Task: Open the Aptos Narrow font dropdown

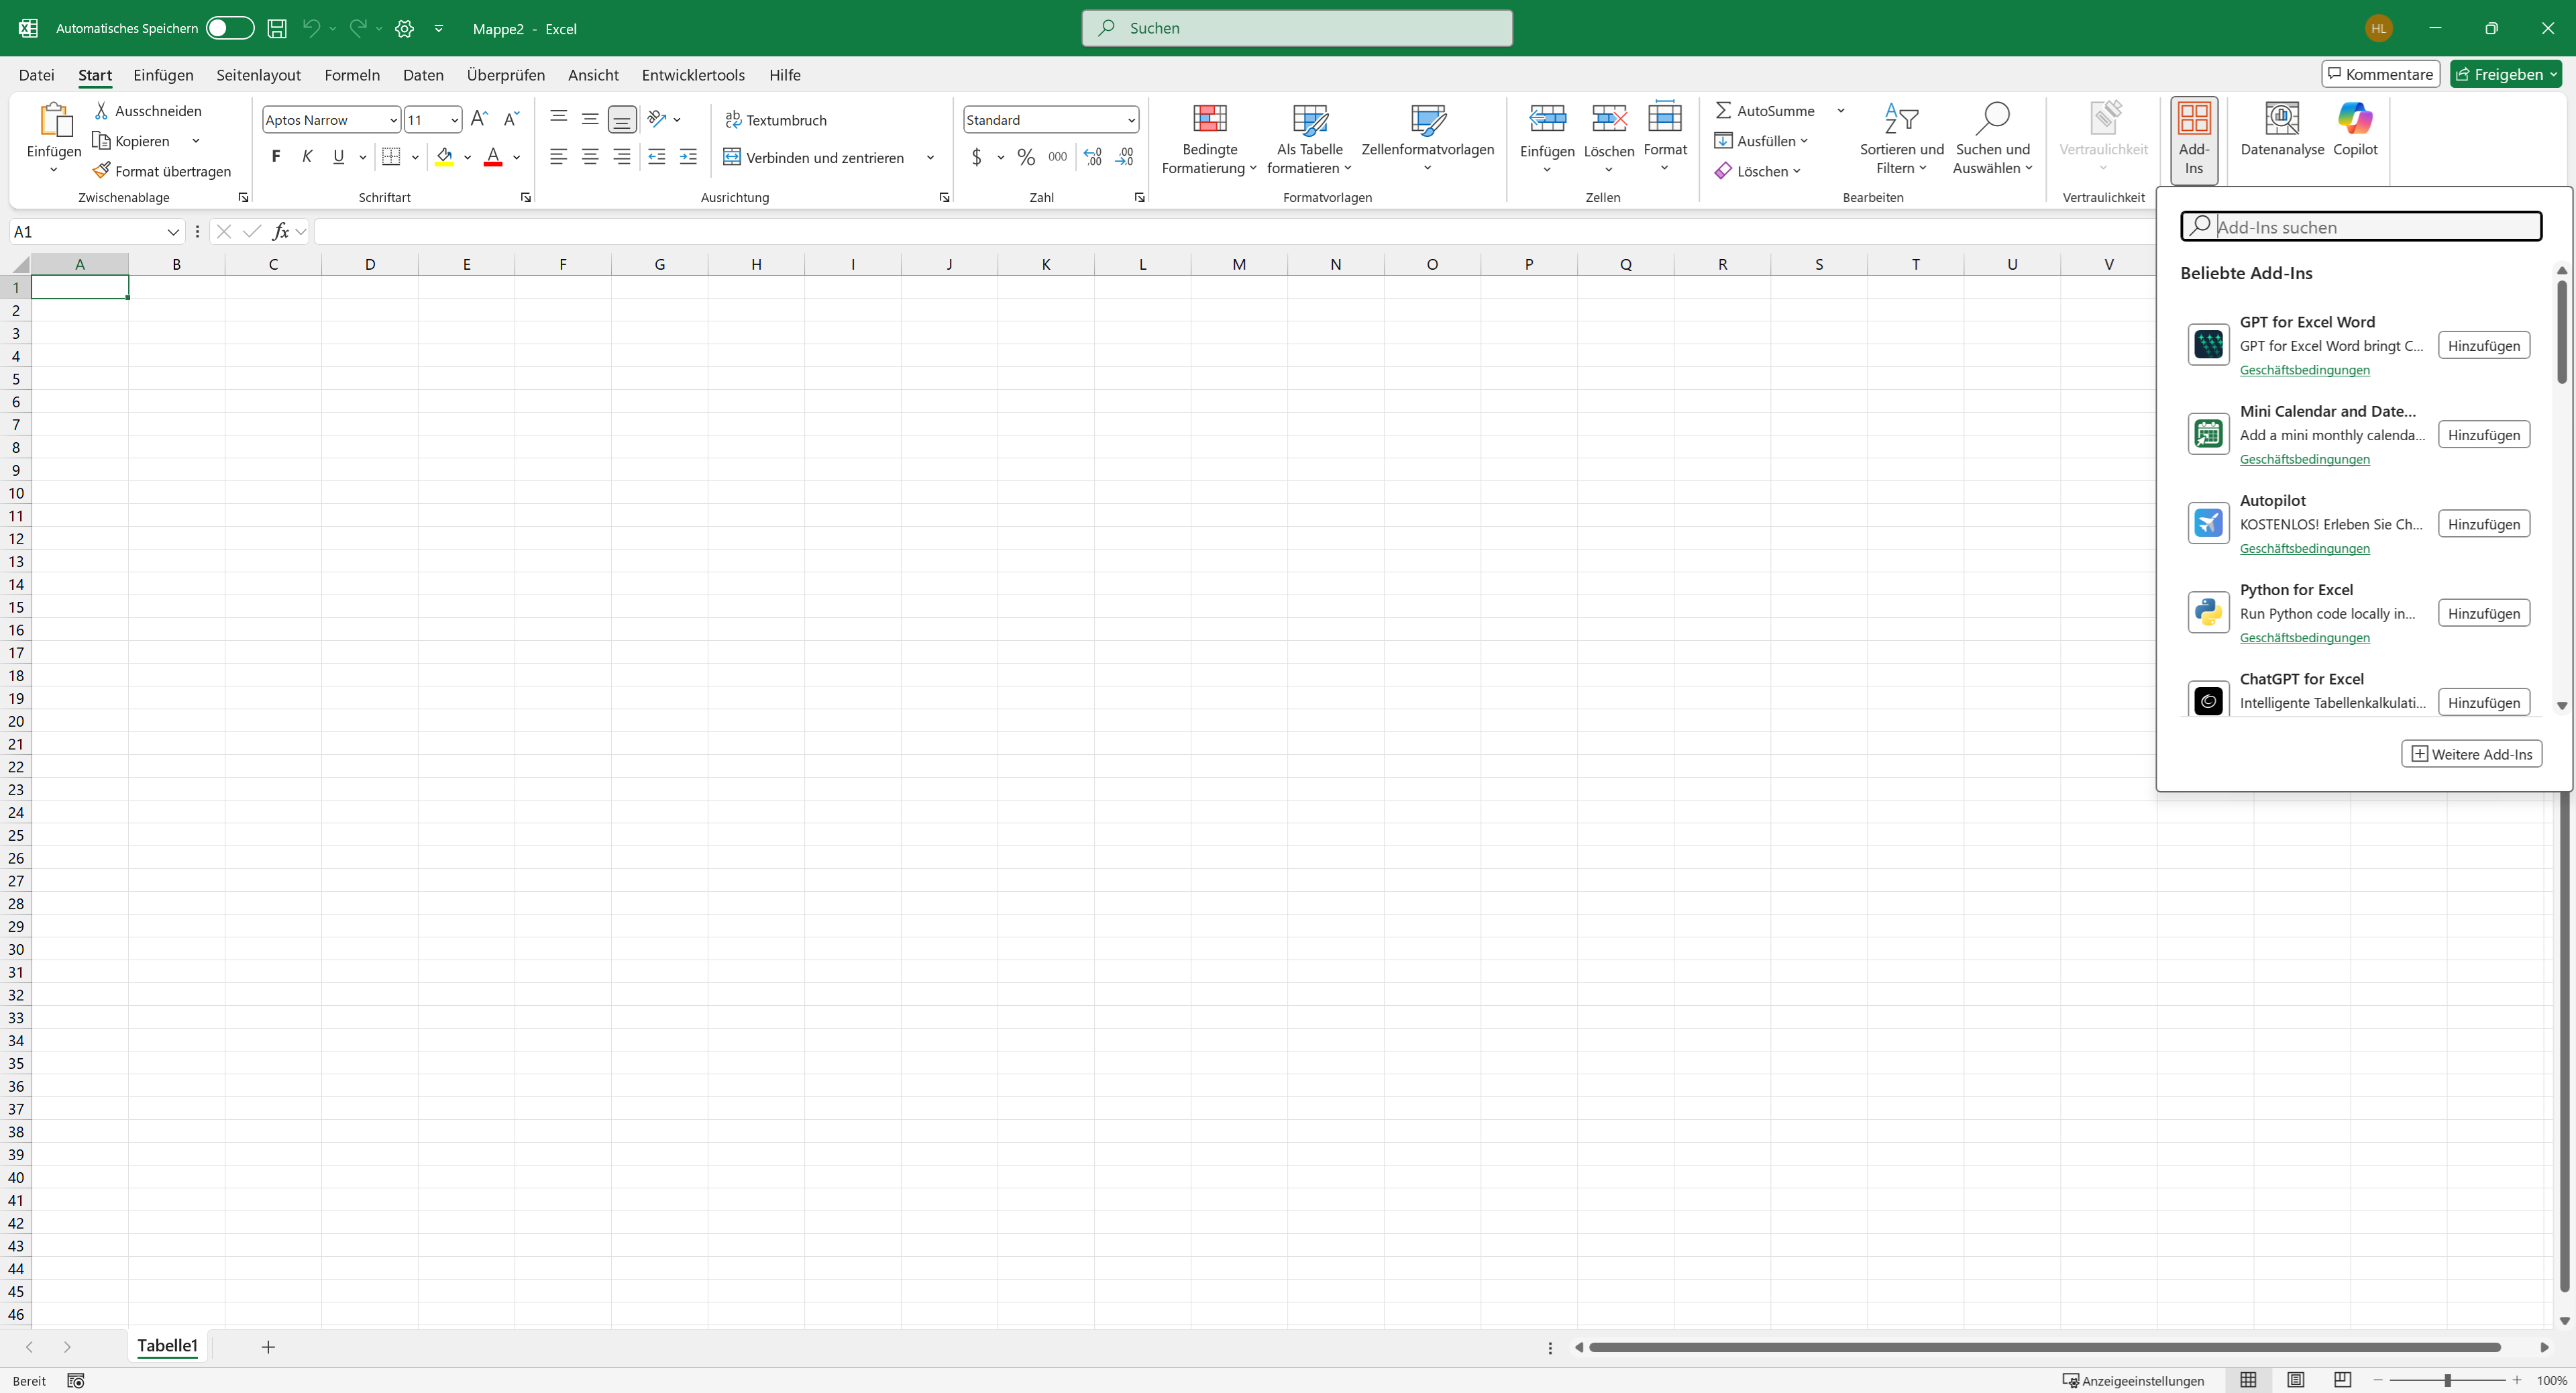Action: coord(393,120)
